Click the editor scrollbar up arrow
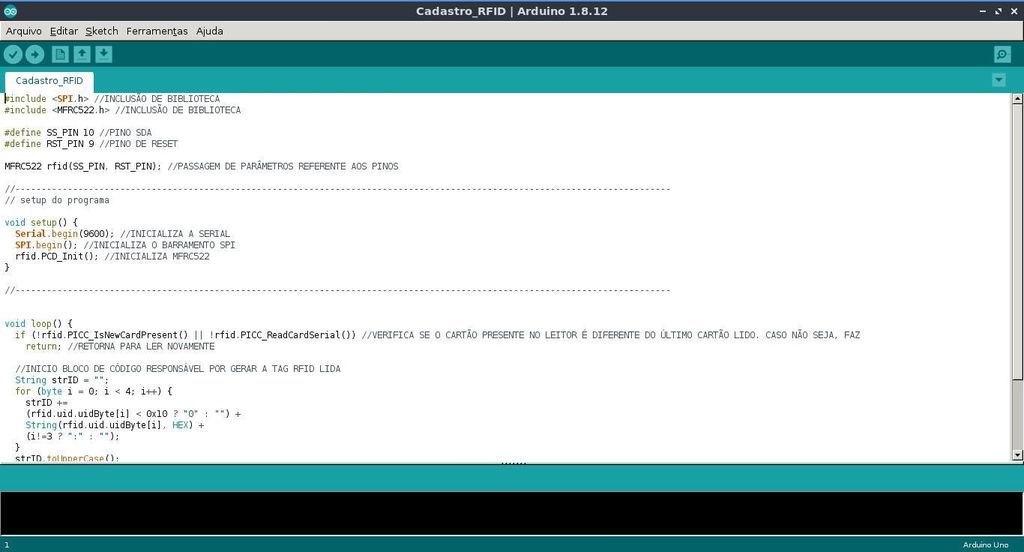Viewport: 1024px width, 552px height. click(1017, 99)
